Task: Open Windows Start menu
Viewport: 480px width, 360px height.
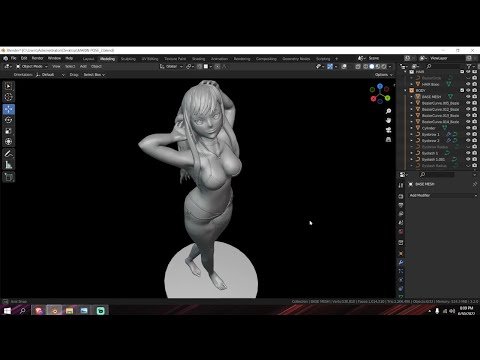Action: (x=7, y=311)
